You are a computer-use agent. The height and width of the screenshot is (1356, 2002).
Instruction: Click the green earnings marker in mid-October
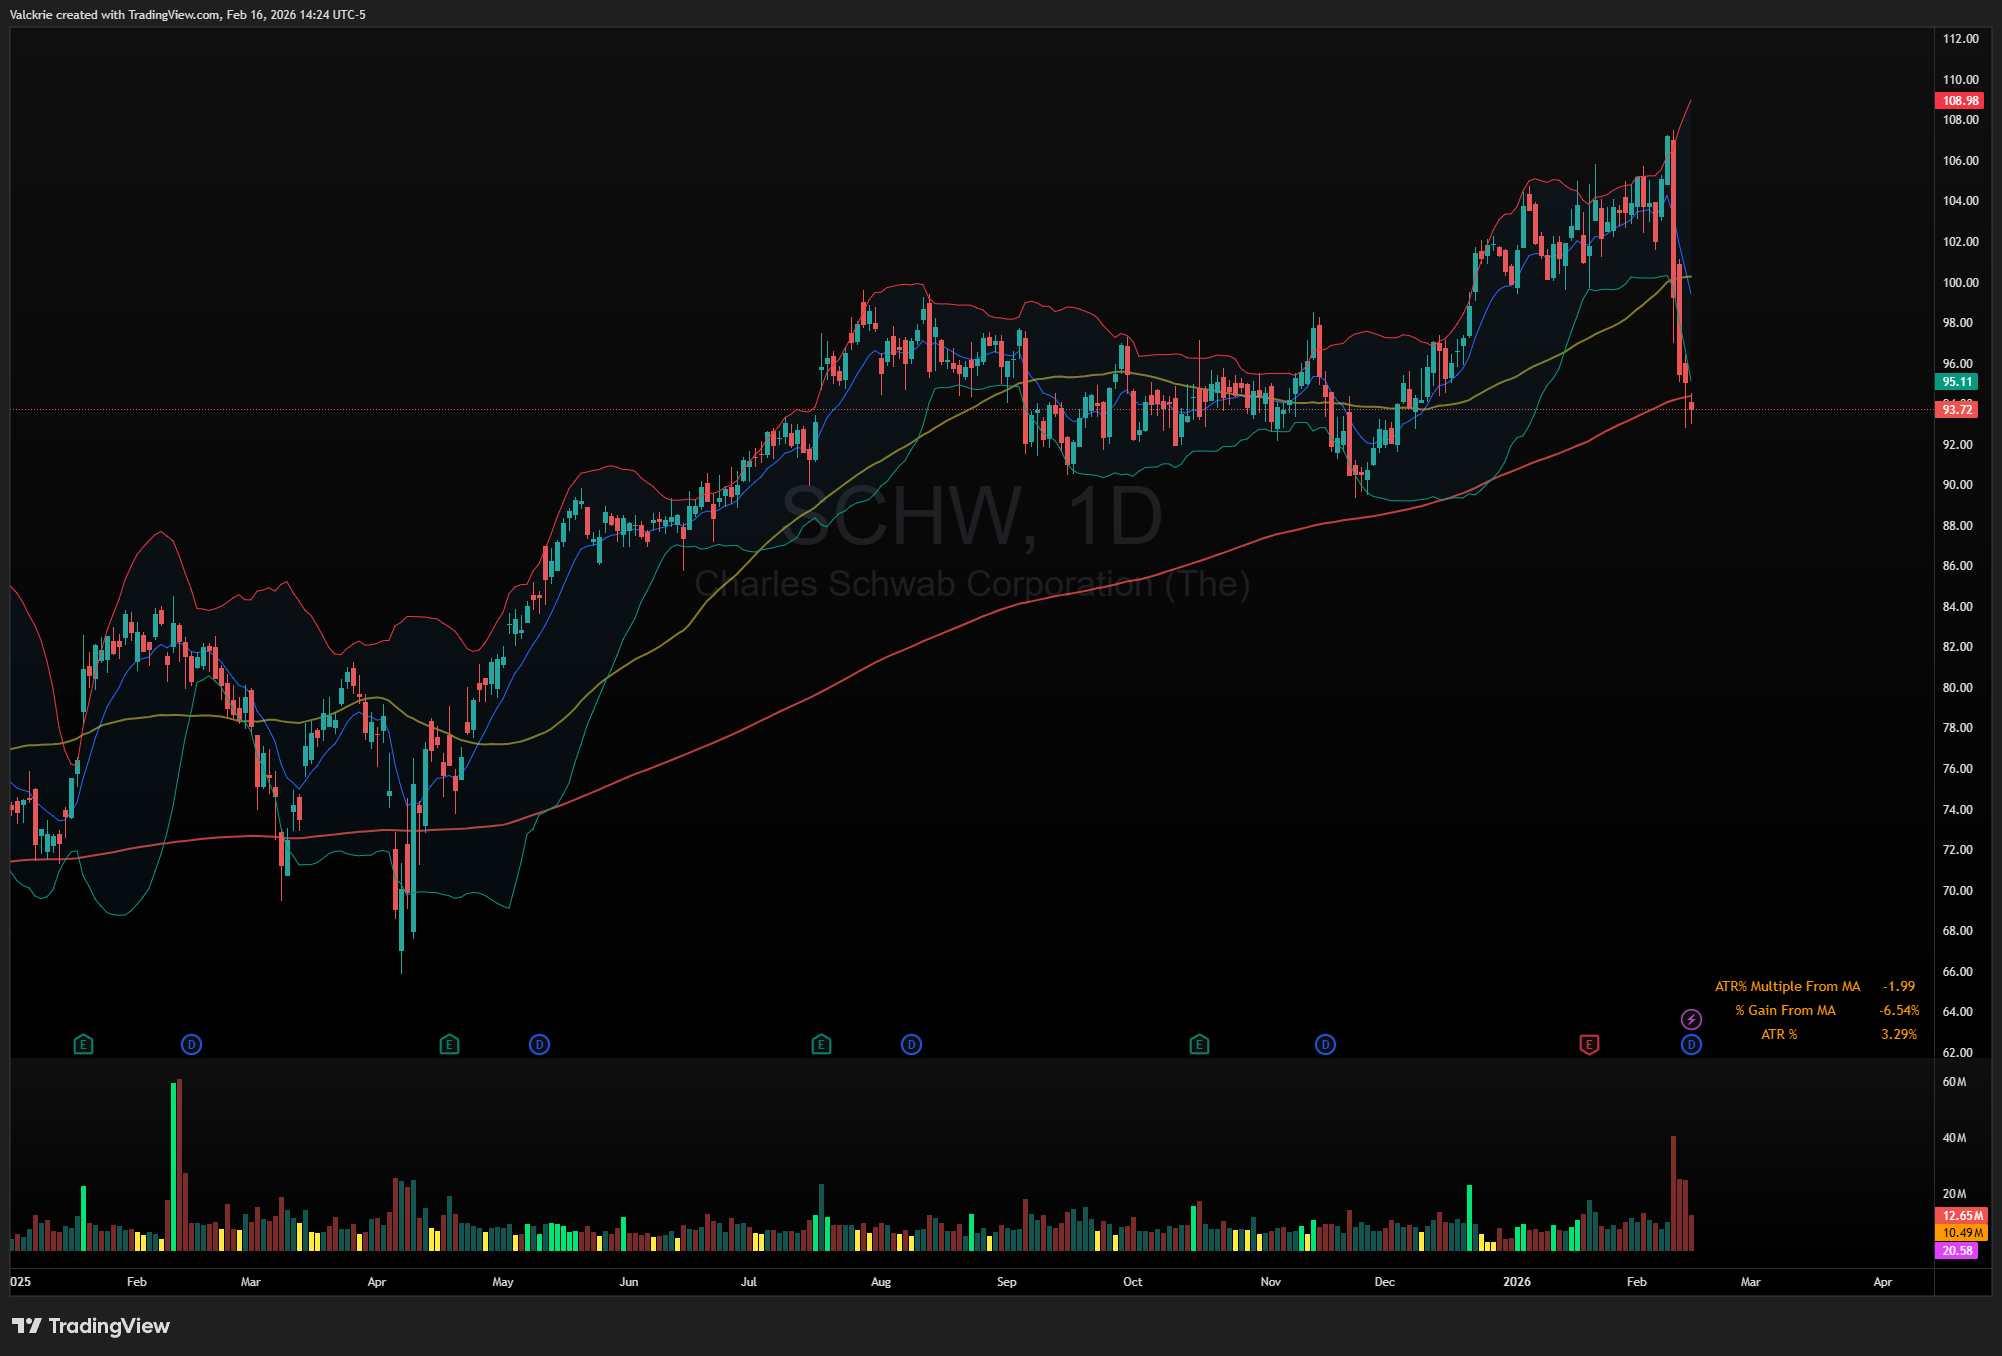(1199, 1045)
